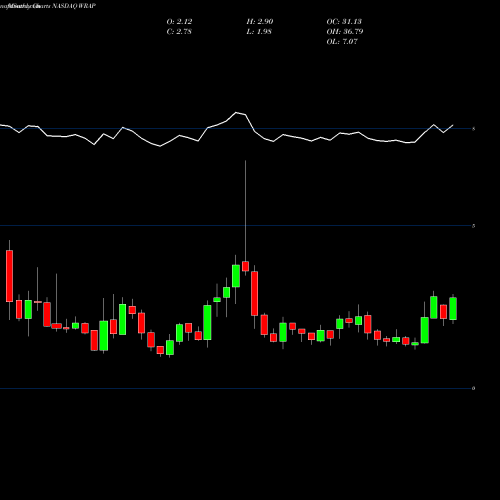The height and width of the screenshot is (500, 500).
Task: Select the close value C: 2.78
Action: point(179,32)
